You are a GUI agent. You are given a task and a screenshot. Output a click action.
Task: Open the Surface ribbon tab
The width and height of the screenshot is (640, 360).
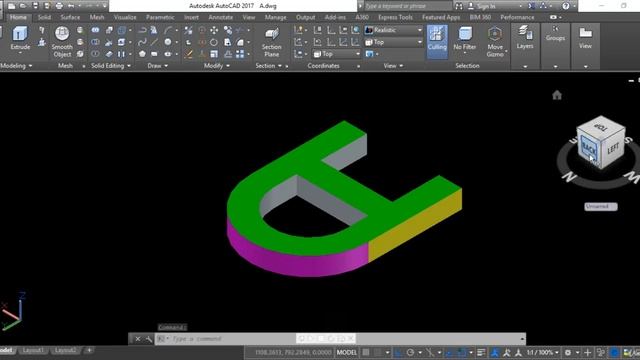click(x=70, y=17)
